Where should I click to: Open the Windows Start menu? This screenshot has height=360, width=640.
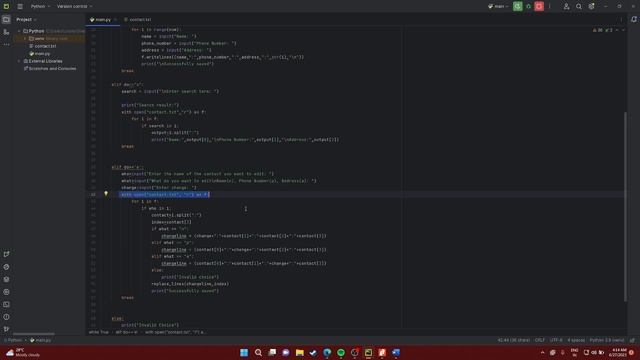(x=244, y=352)
